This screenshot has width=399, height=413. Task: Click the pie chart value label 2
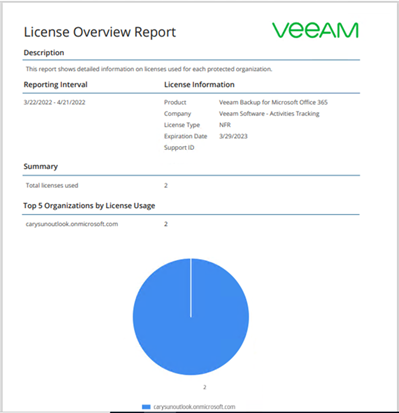tap(205, 387)
